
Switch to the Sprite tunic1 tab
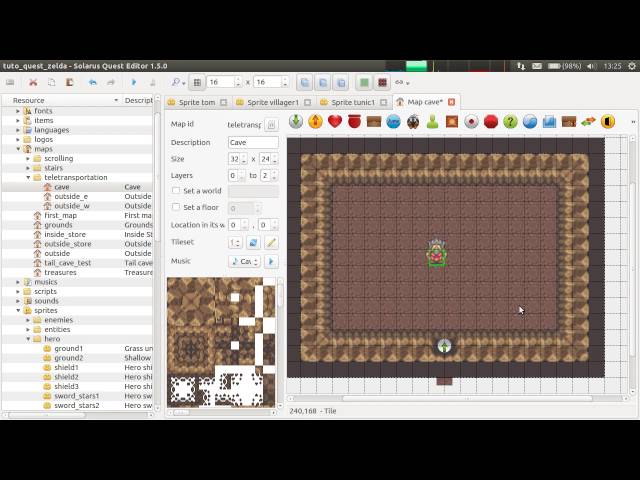tap(353, 102)
